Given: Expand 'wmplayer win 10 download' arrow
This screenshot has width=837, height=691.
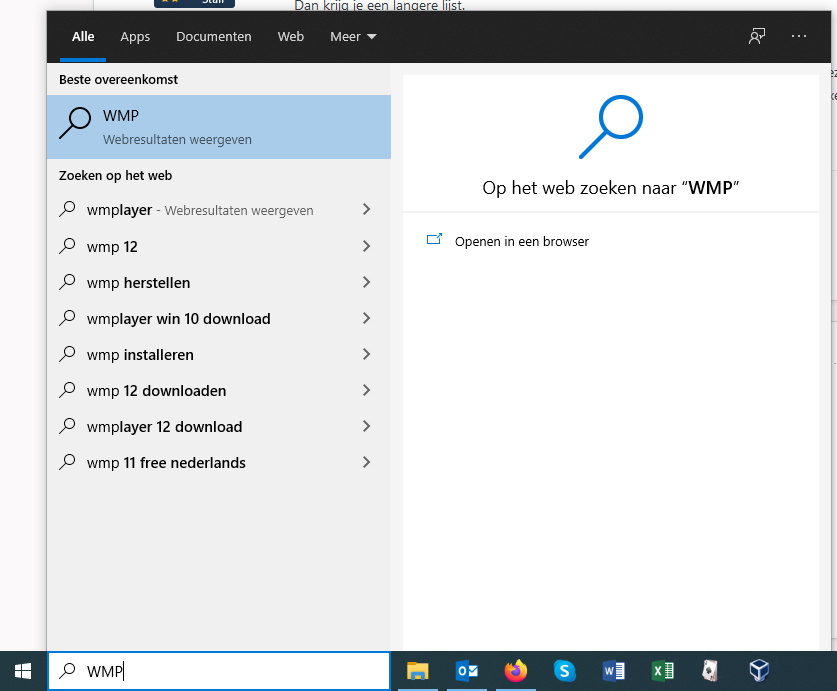Looking at the screenshot, I should (x=366, y=318).
